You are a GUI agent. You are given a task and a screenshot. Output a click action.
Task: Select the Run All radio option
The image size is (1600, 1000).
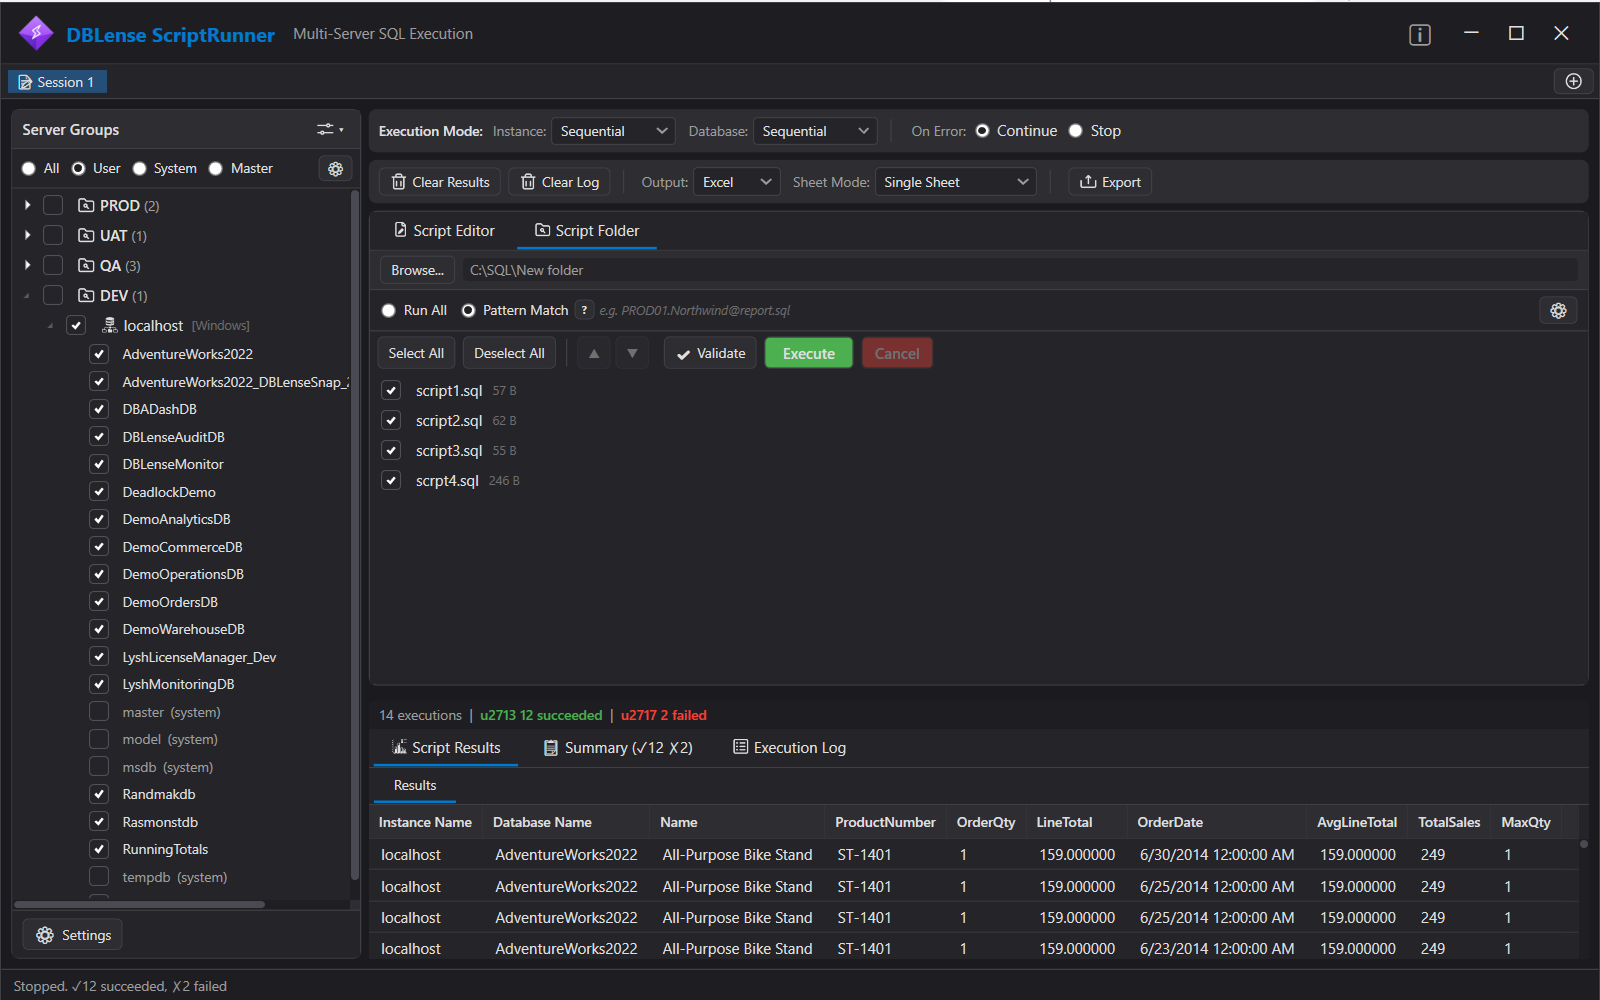coord(389,311)
